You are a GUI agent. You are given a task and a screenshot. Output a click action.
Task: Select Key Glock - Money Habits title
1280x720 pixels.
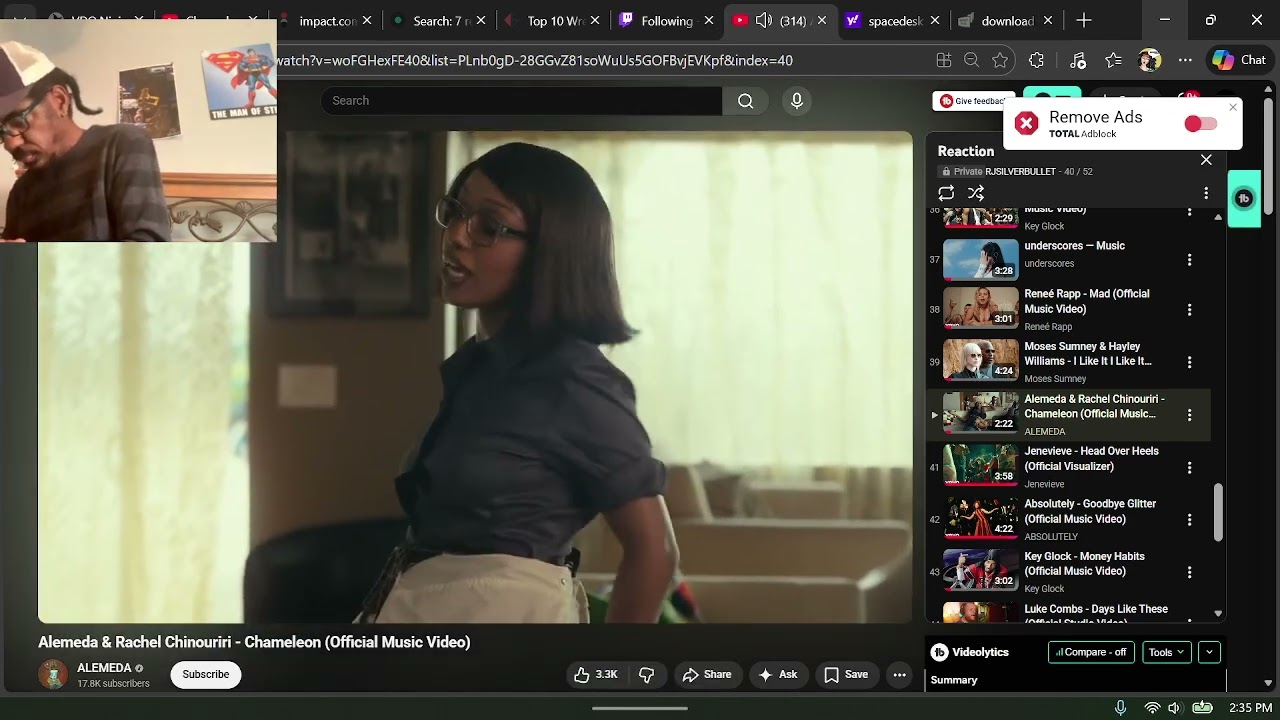click(x=1084, y=564)
